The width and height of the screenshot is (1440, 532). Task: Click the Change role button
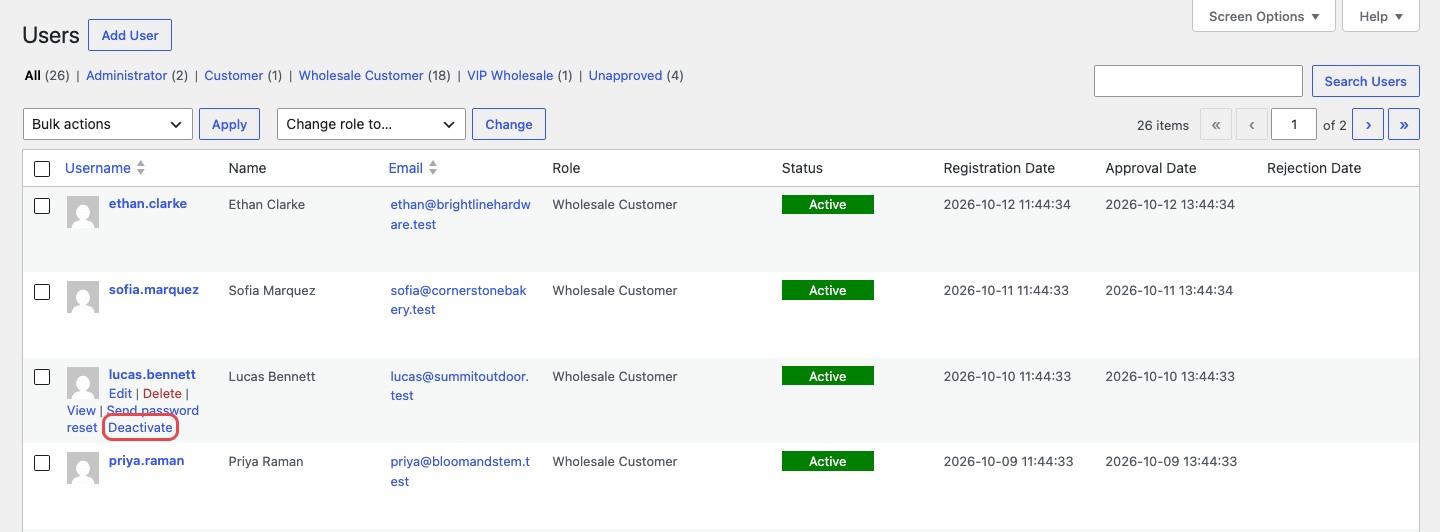(509, 124)
